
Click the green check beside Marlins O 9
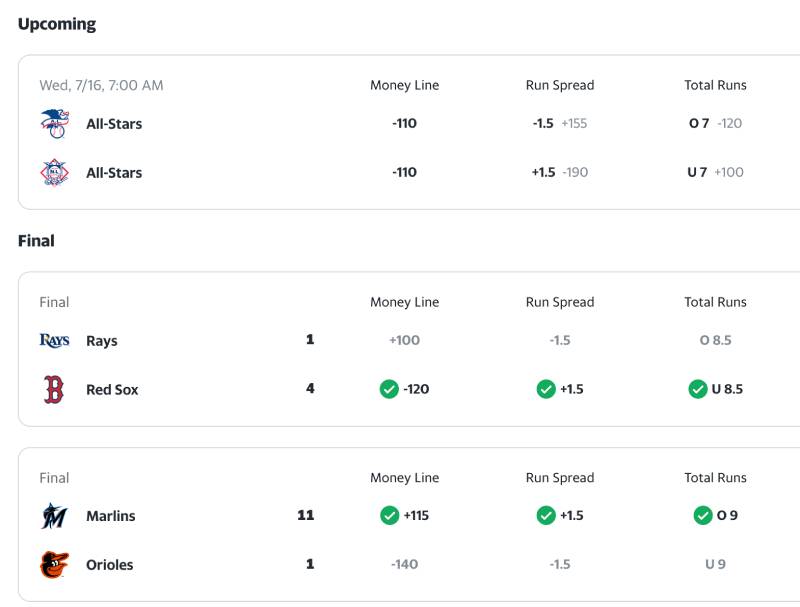click(703, 515)
